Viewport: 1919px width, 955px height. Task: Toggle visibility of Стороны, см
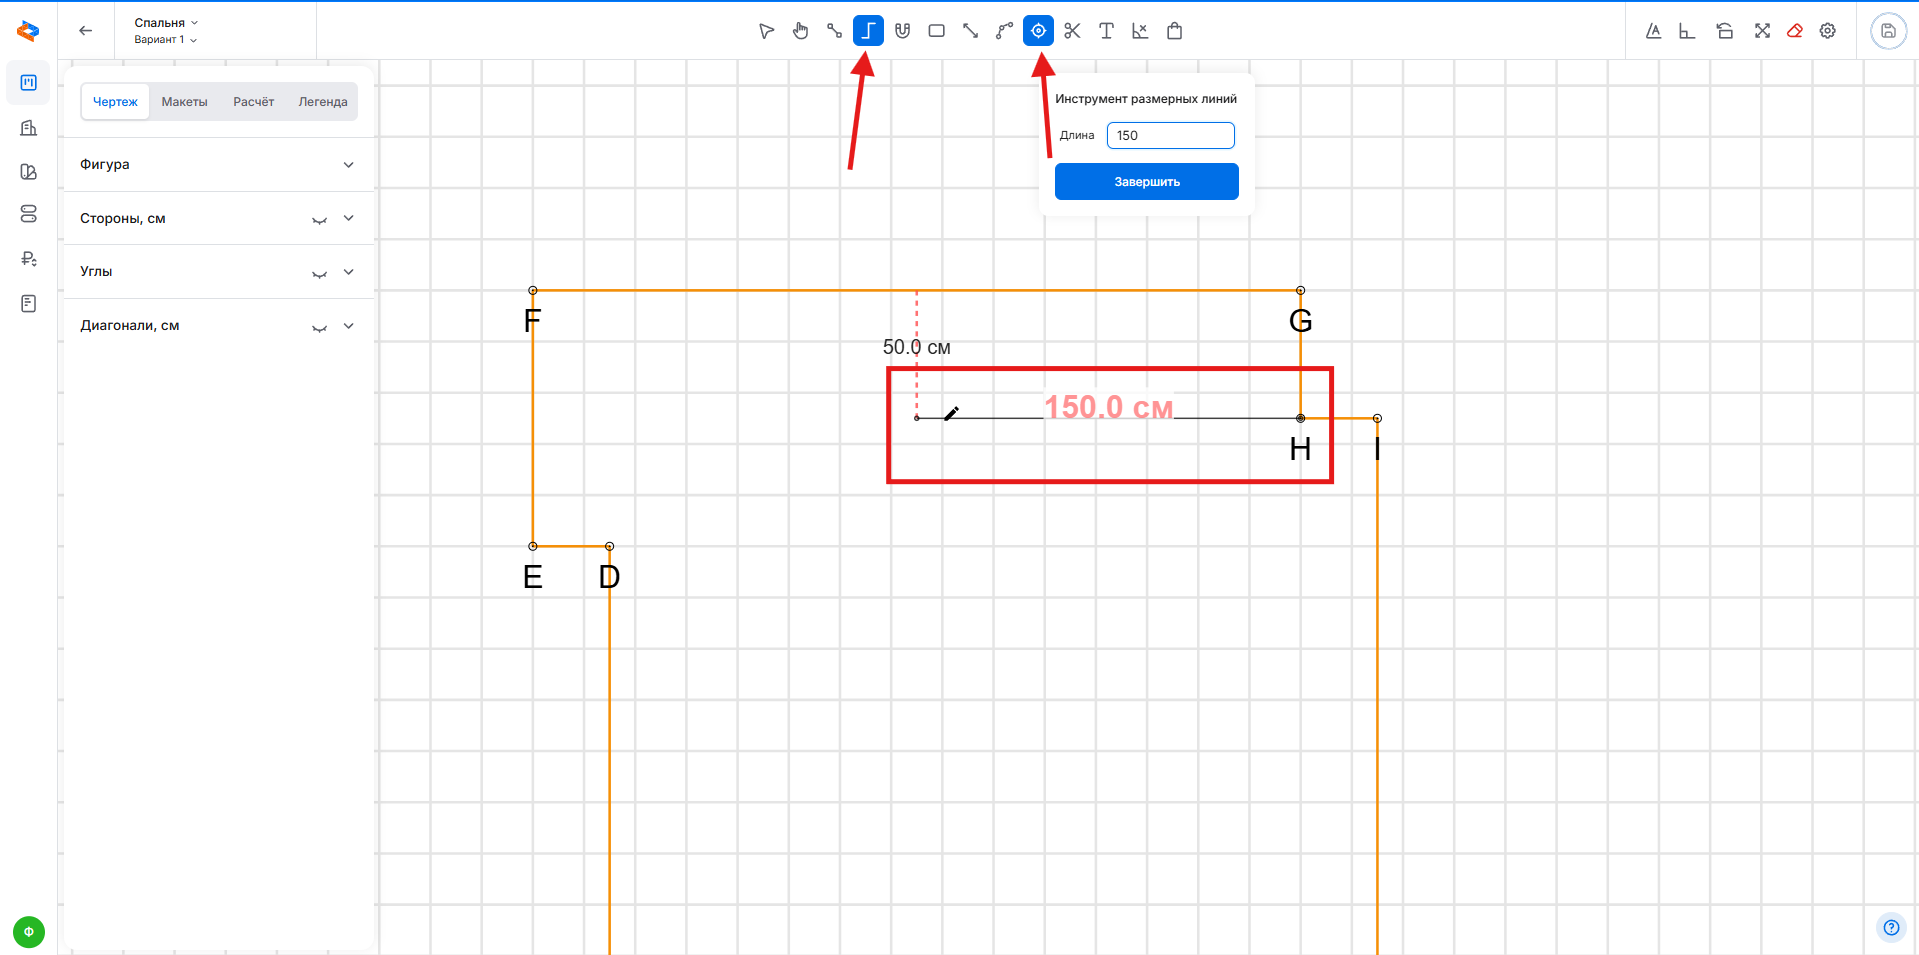[319, 219]
